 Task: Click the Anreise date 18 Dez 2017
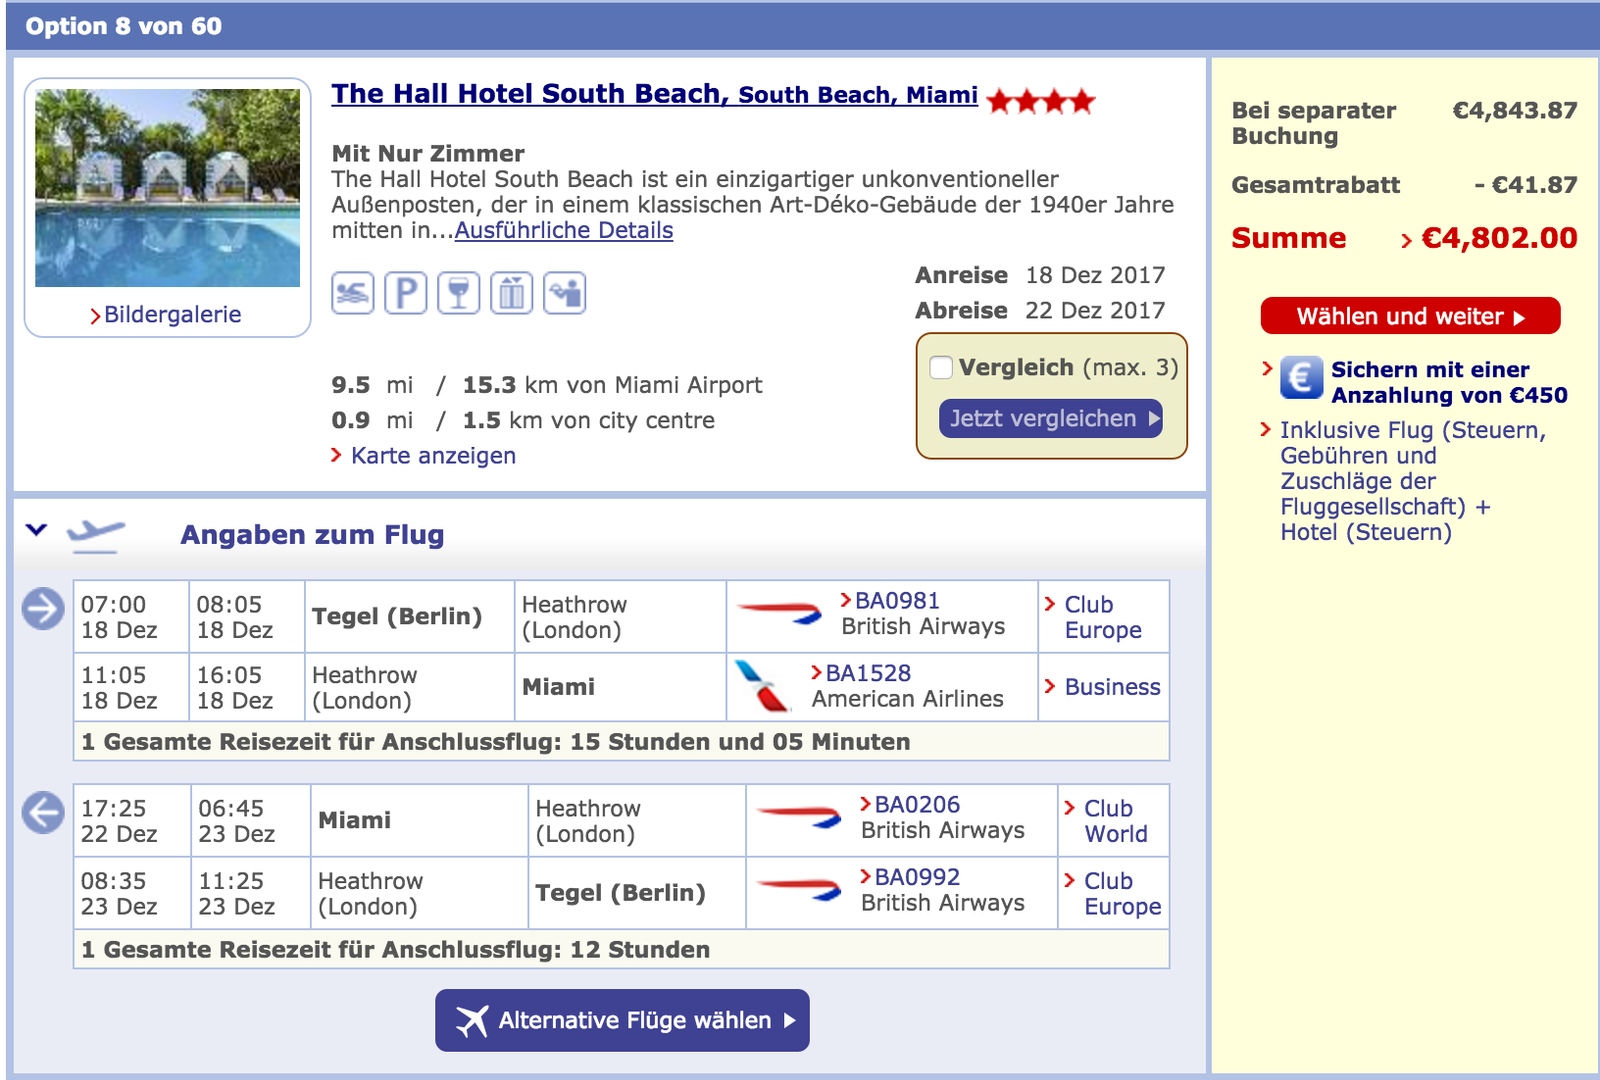[x=1096, y=275]
